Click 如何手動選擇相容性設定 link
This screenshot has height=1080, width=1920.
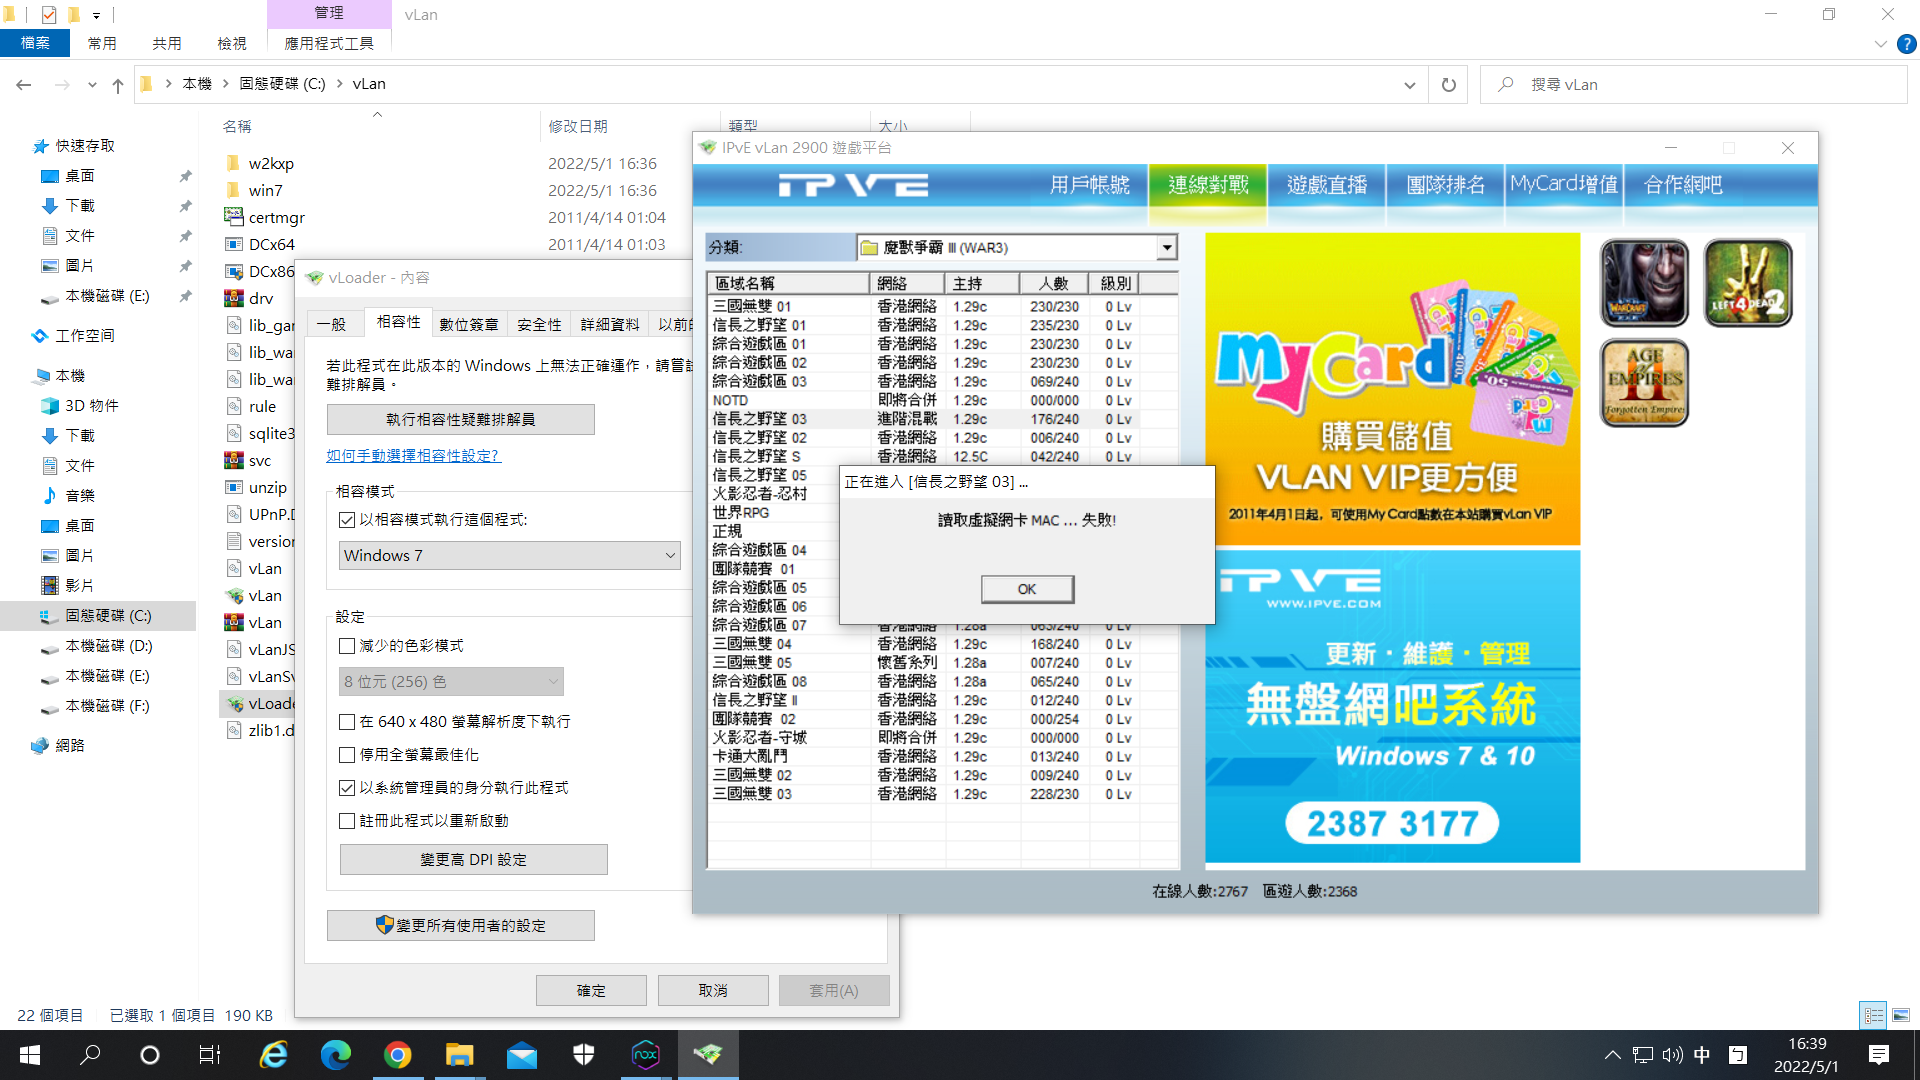coord(413,456)
